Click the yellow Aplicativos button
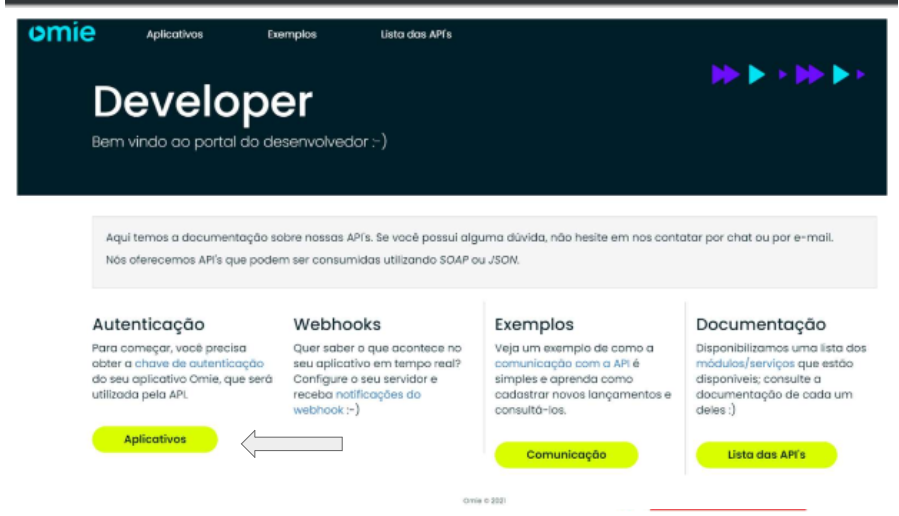Screen dimensions: 899x516 tap(155, 439)
